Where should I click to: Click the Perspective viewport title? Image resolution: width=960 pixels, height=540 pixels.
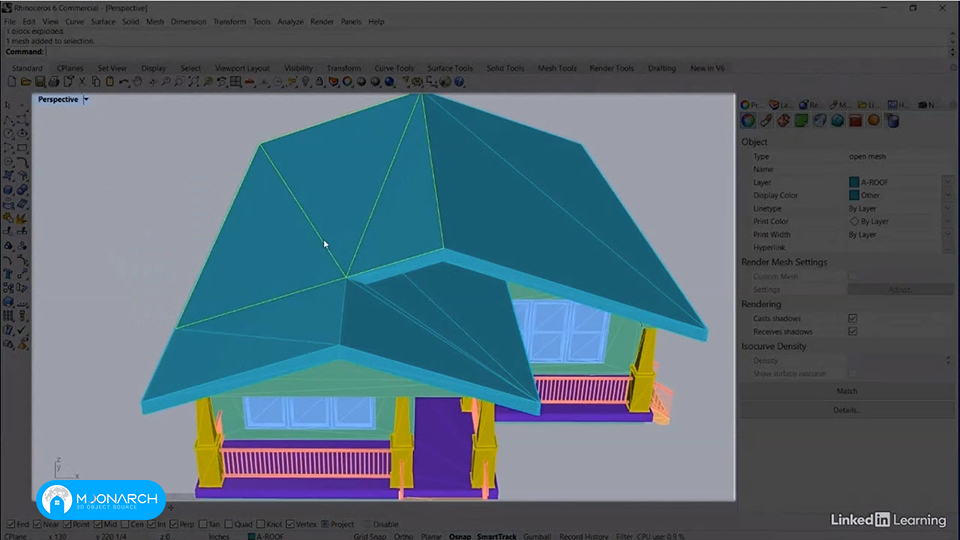58,99
